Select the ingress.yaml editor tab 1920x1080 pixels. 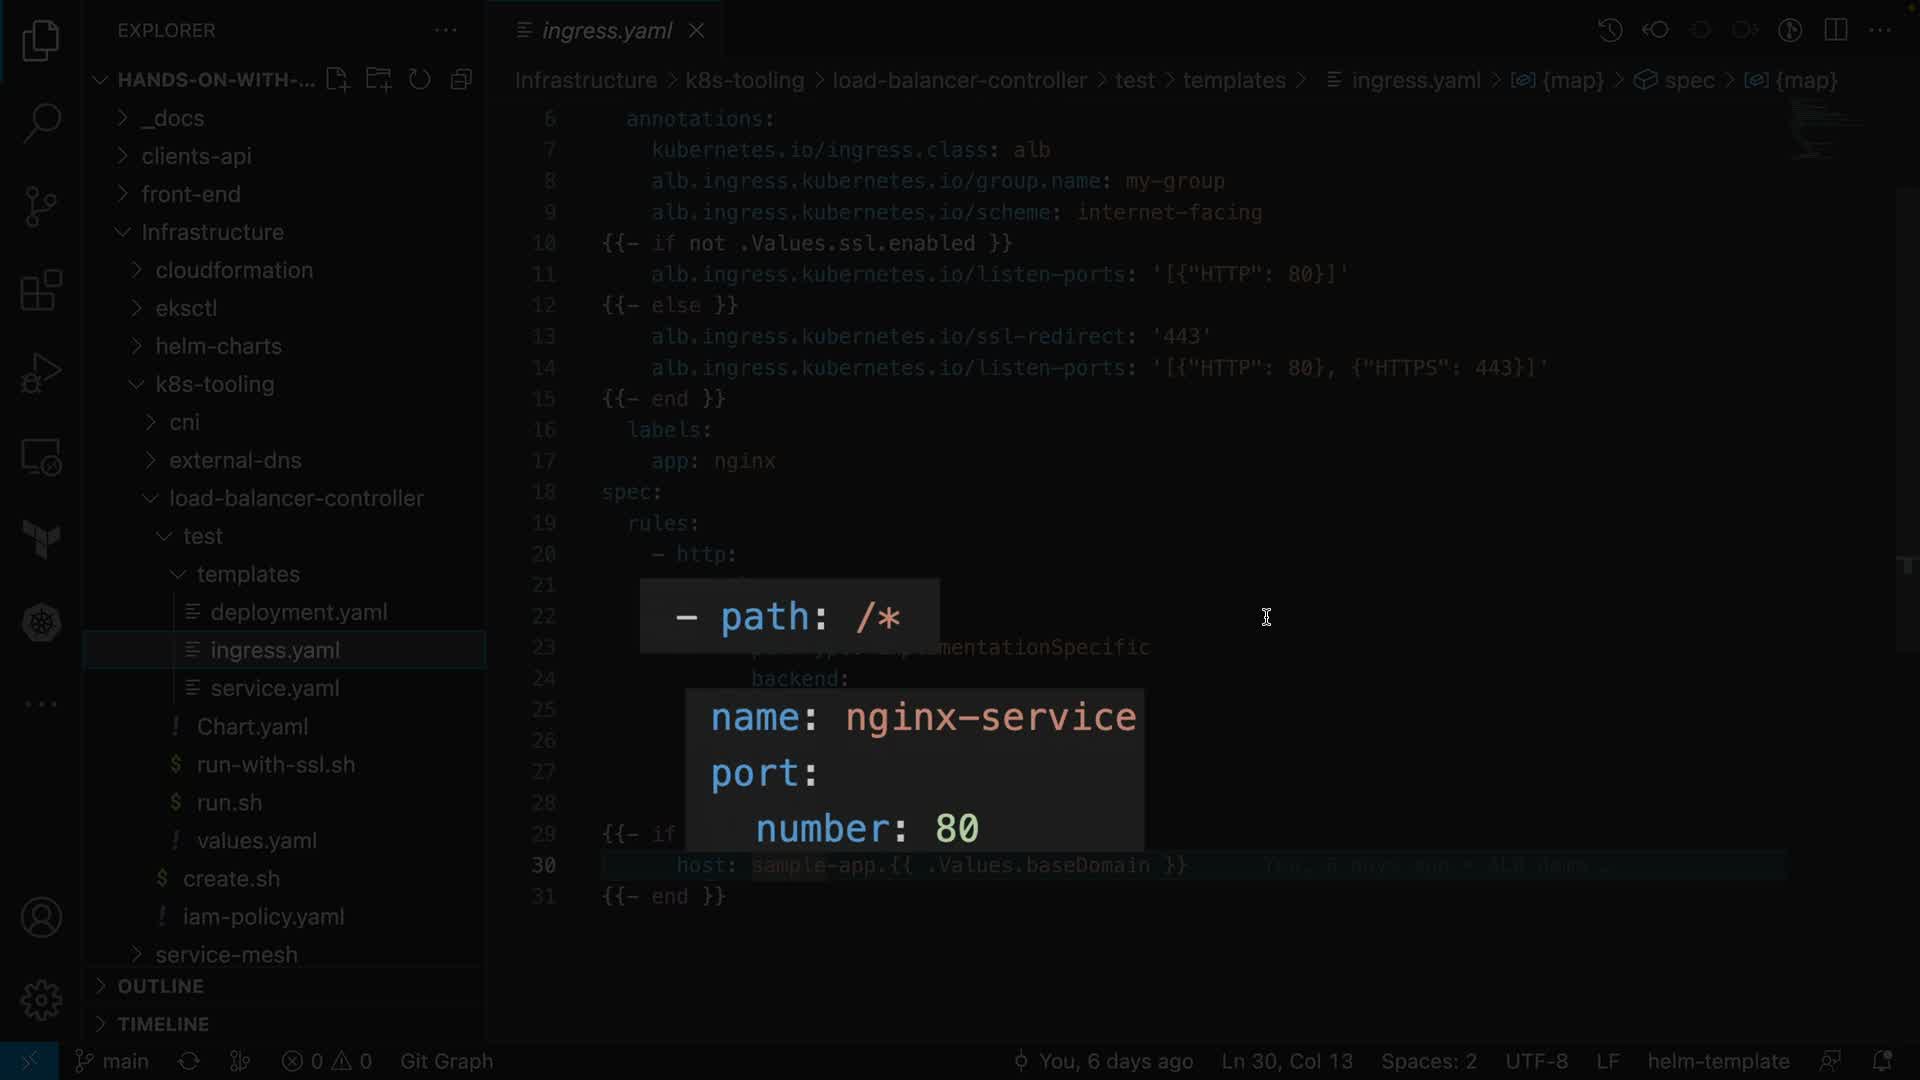[x=606, y=31]
